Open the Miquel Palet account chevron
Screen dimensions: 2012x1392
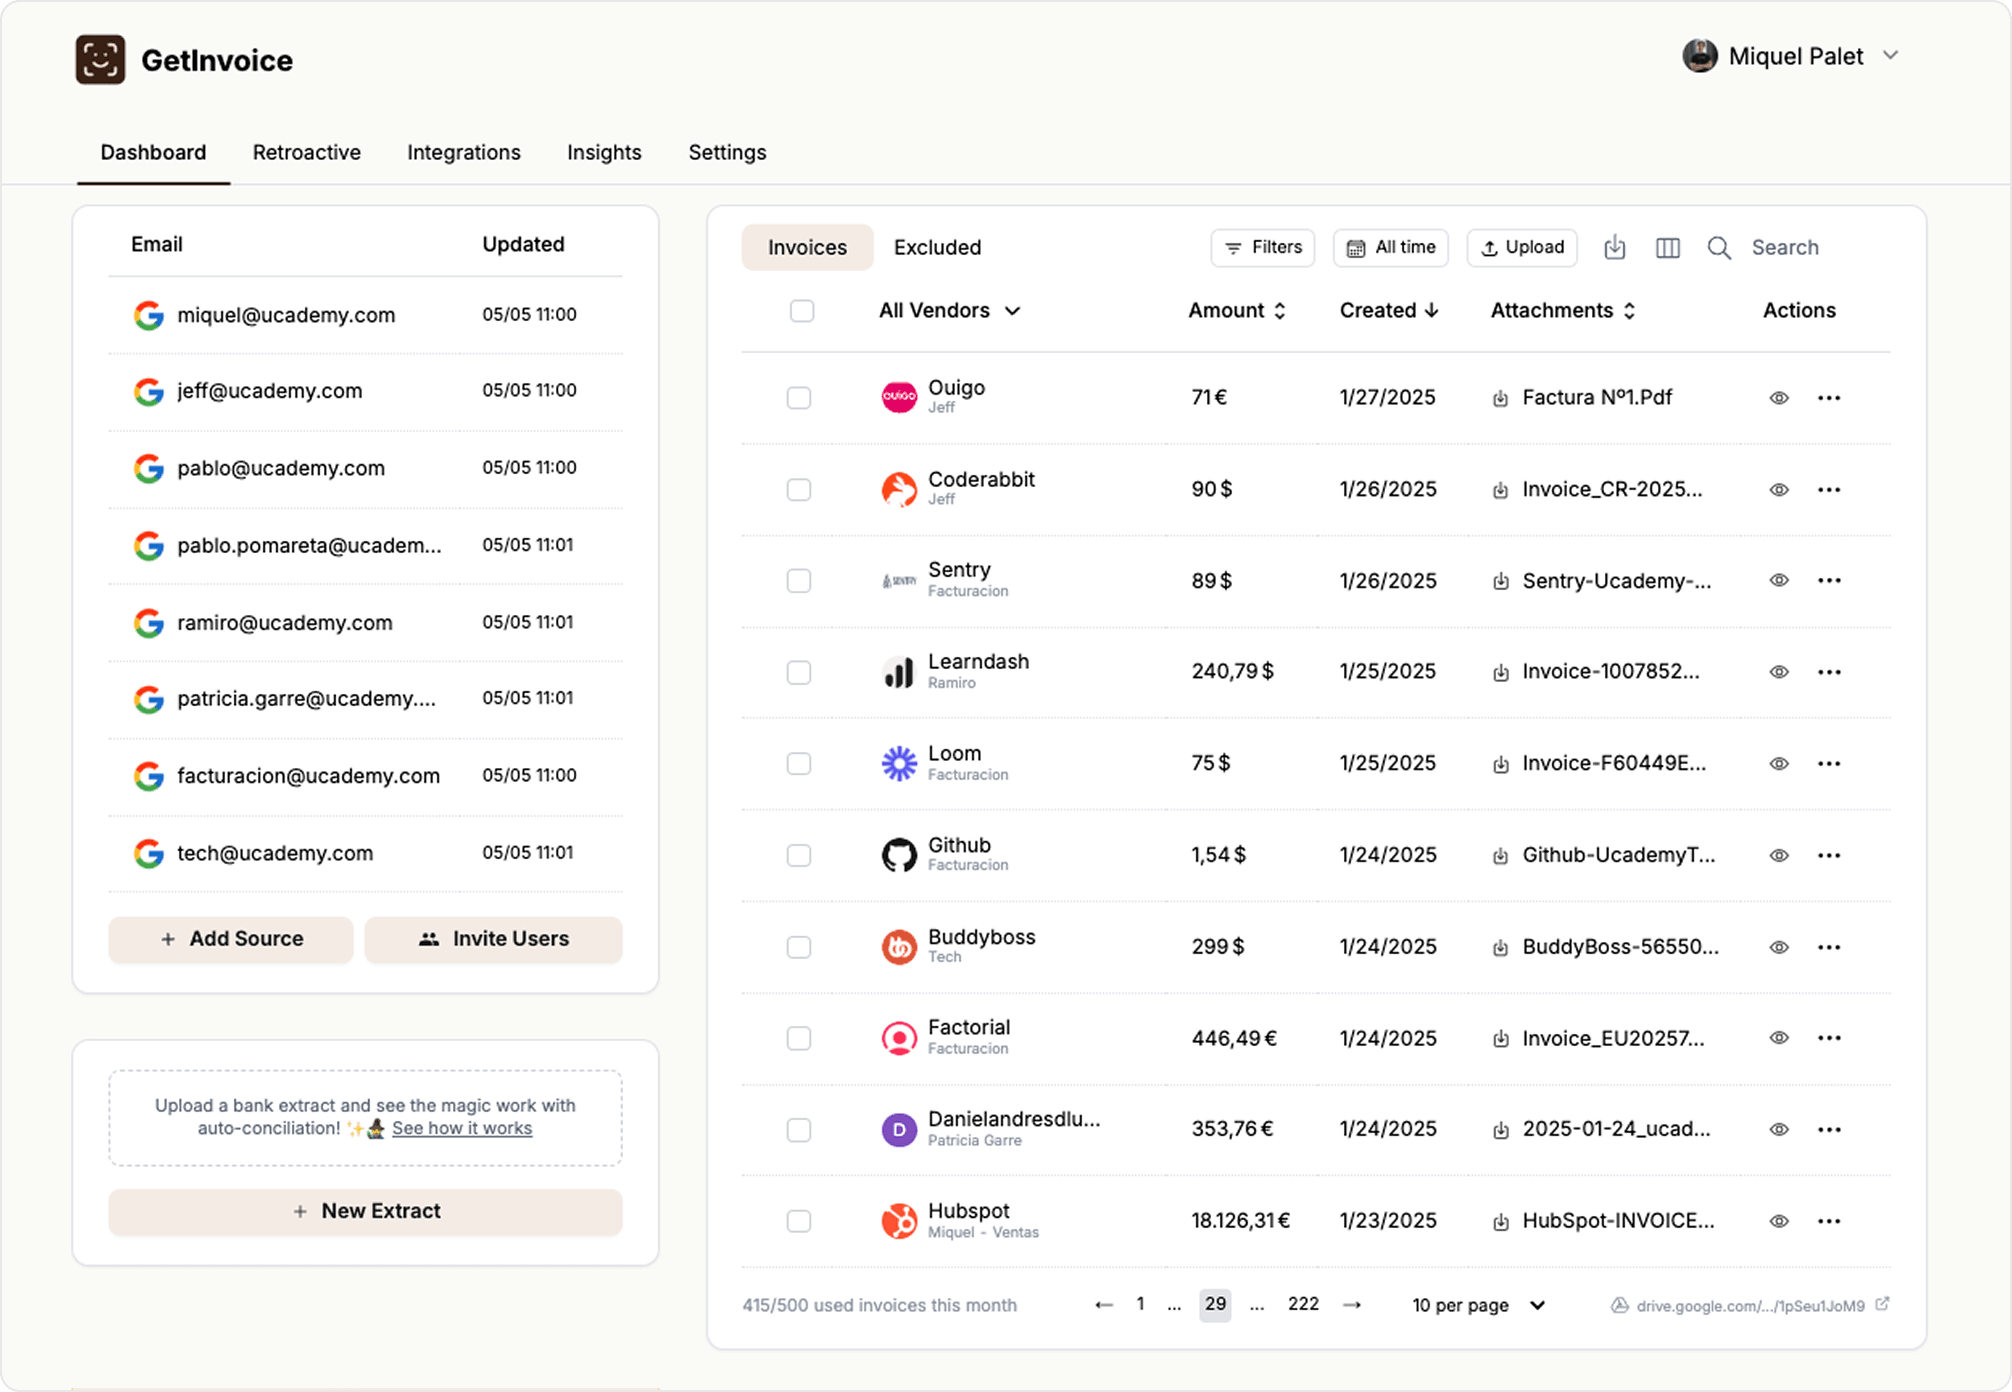pos(1890,56)
